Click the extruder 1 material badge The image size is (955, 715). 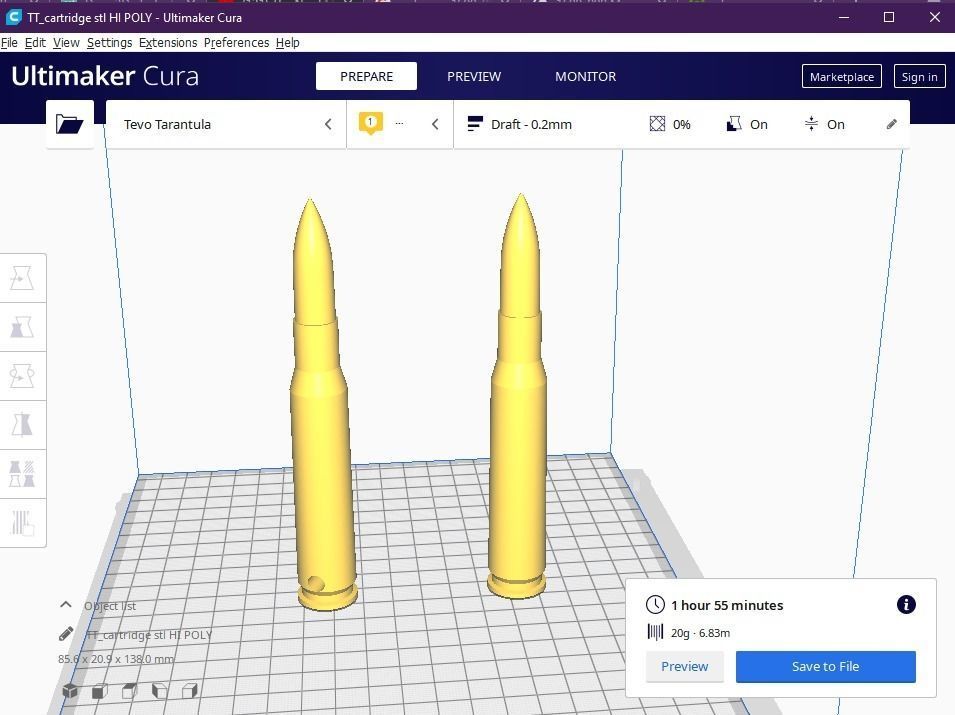[370, 124]
